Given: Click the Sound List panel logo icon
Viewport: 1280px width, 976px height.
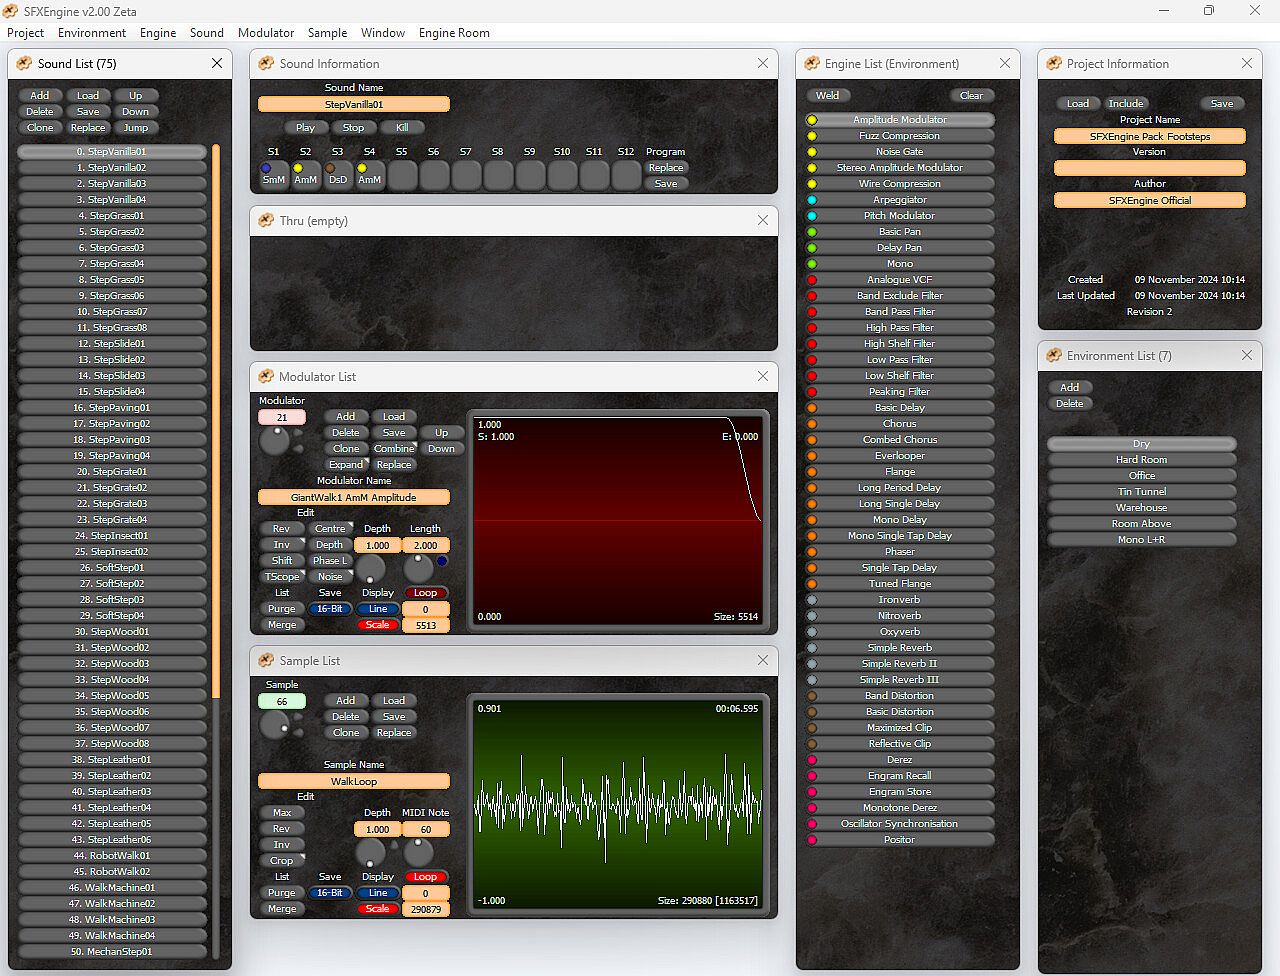Looking at the screenshot, I should tap(24, 64).
